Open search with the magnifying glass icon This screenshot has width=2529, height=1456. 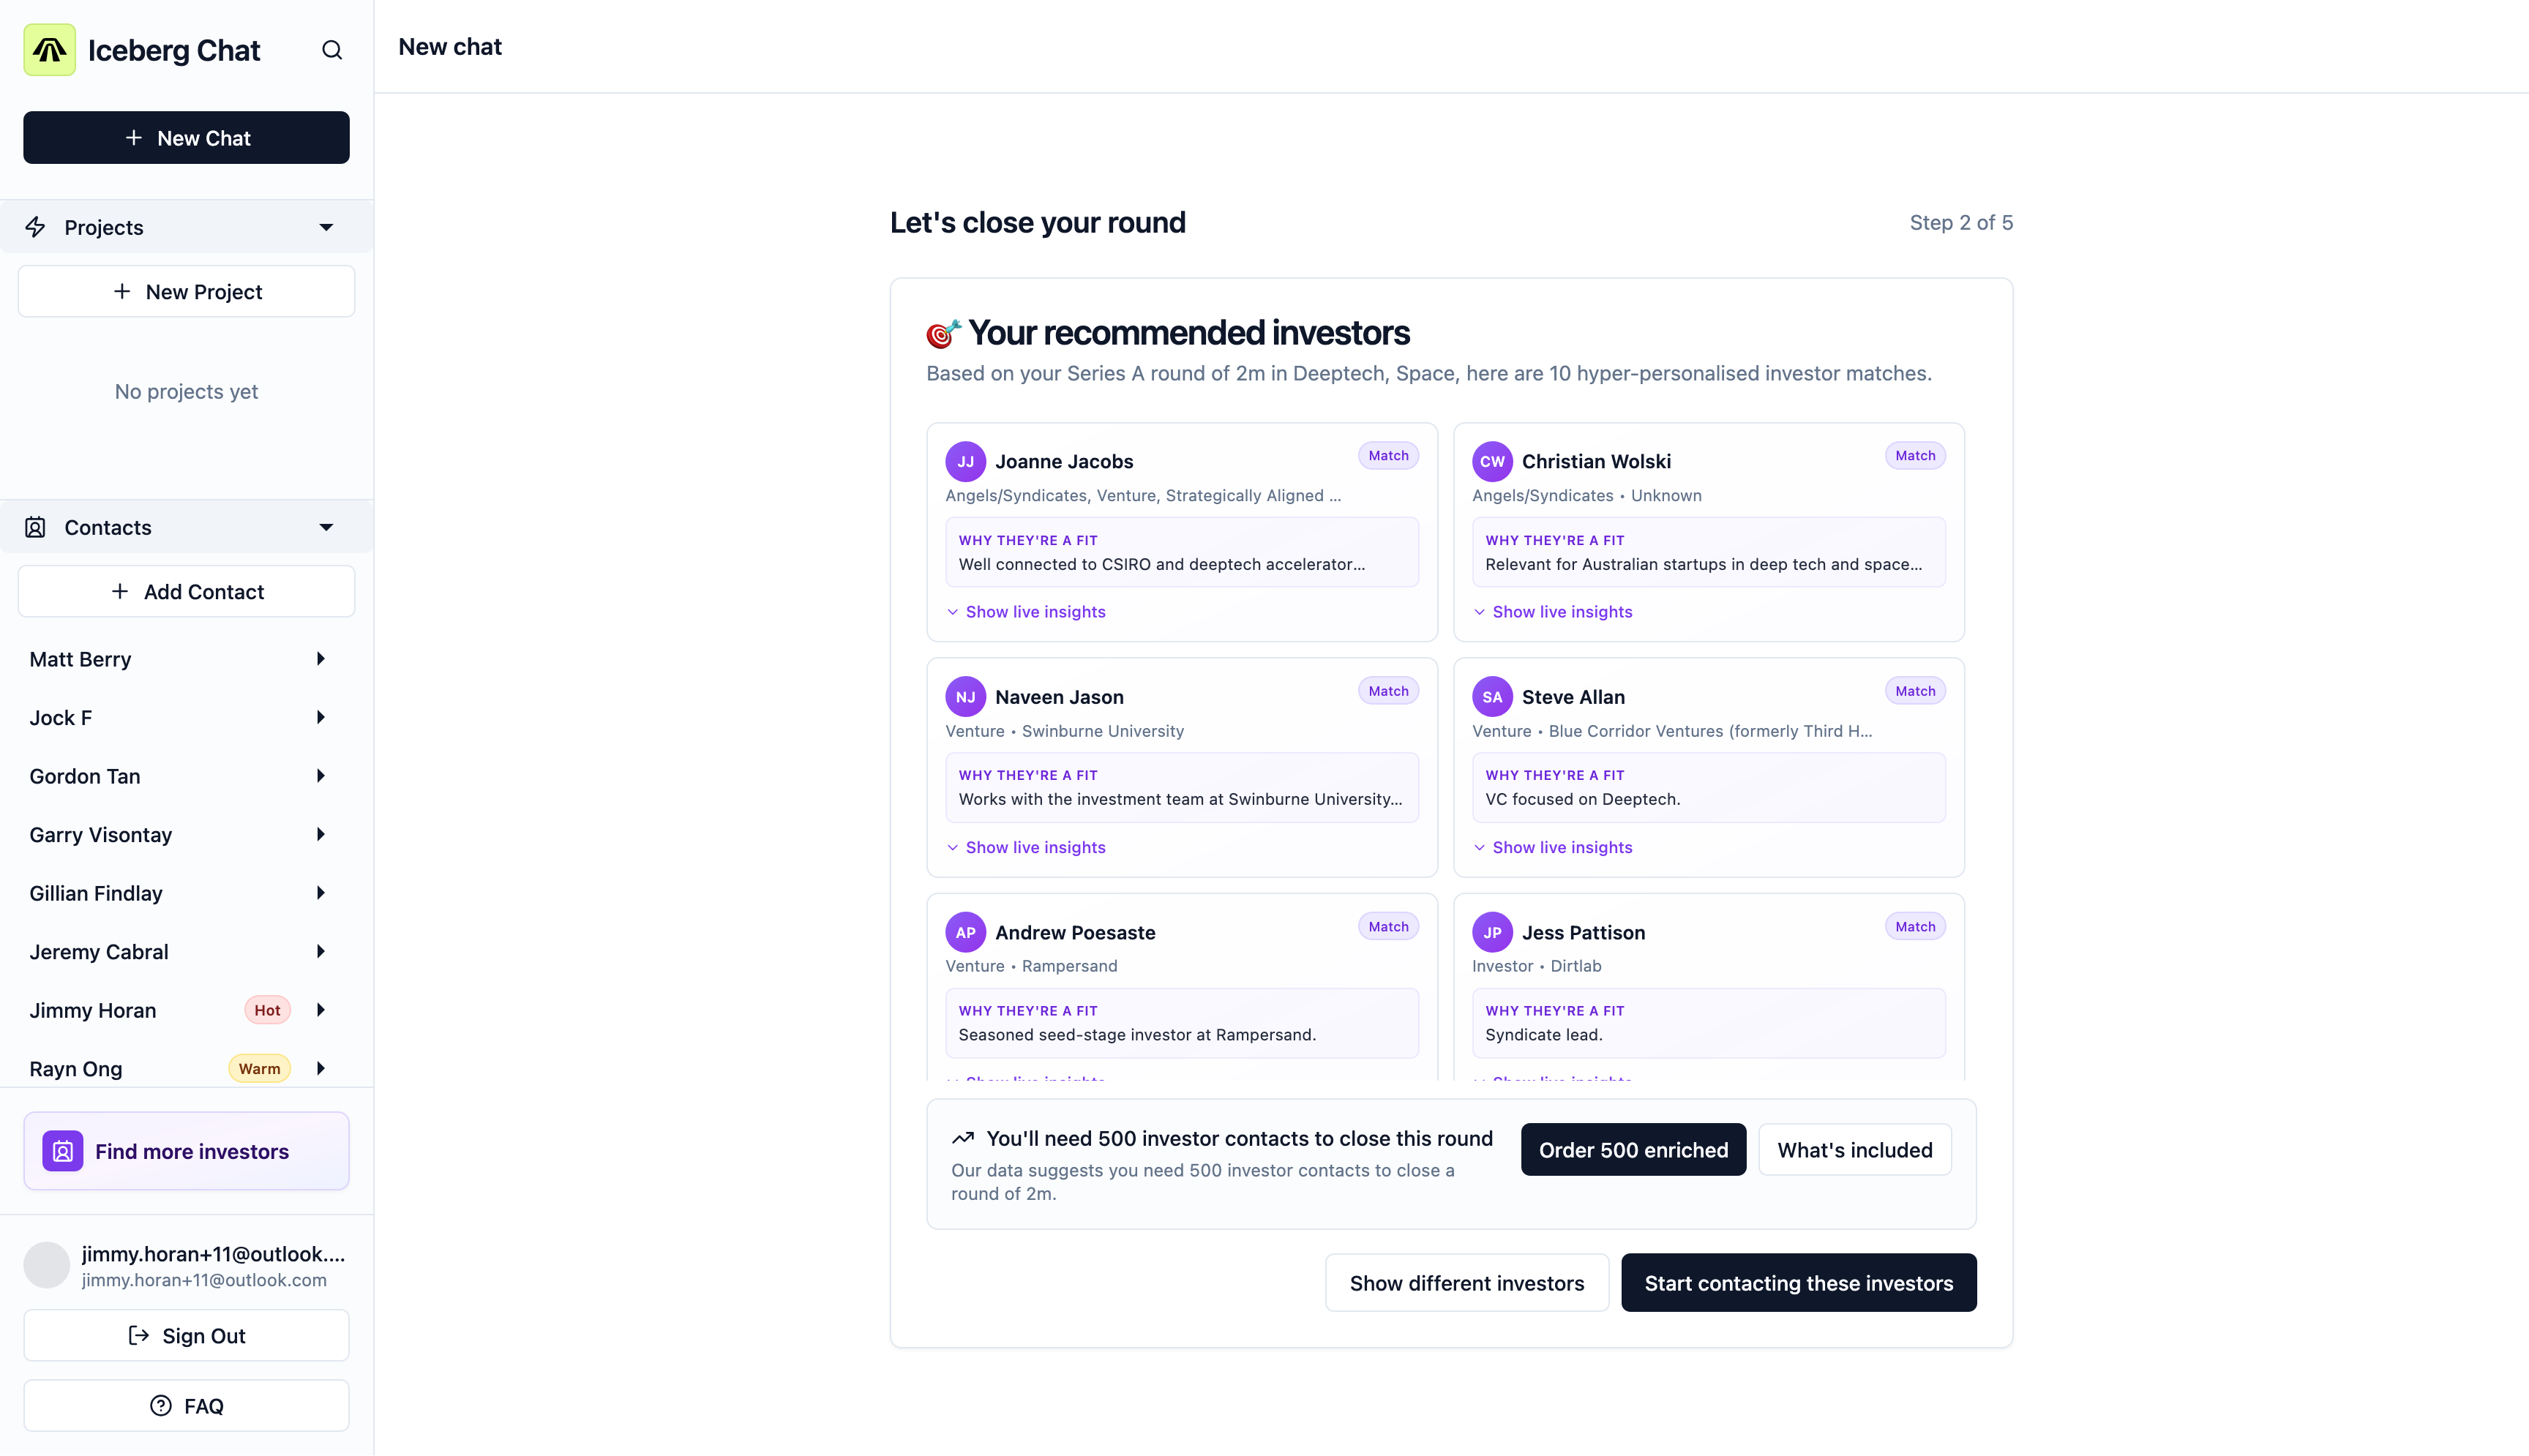(332, 49)
